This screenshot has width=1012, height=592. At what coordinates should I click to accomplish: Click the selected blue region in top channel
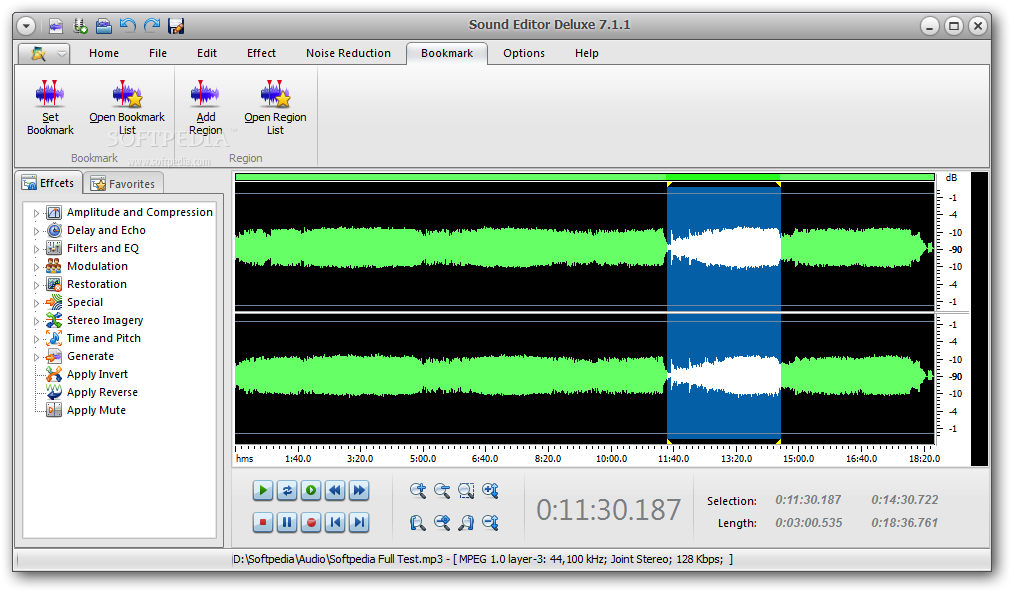[x=724, y=248]
